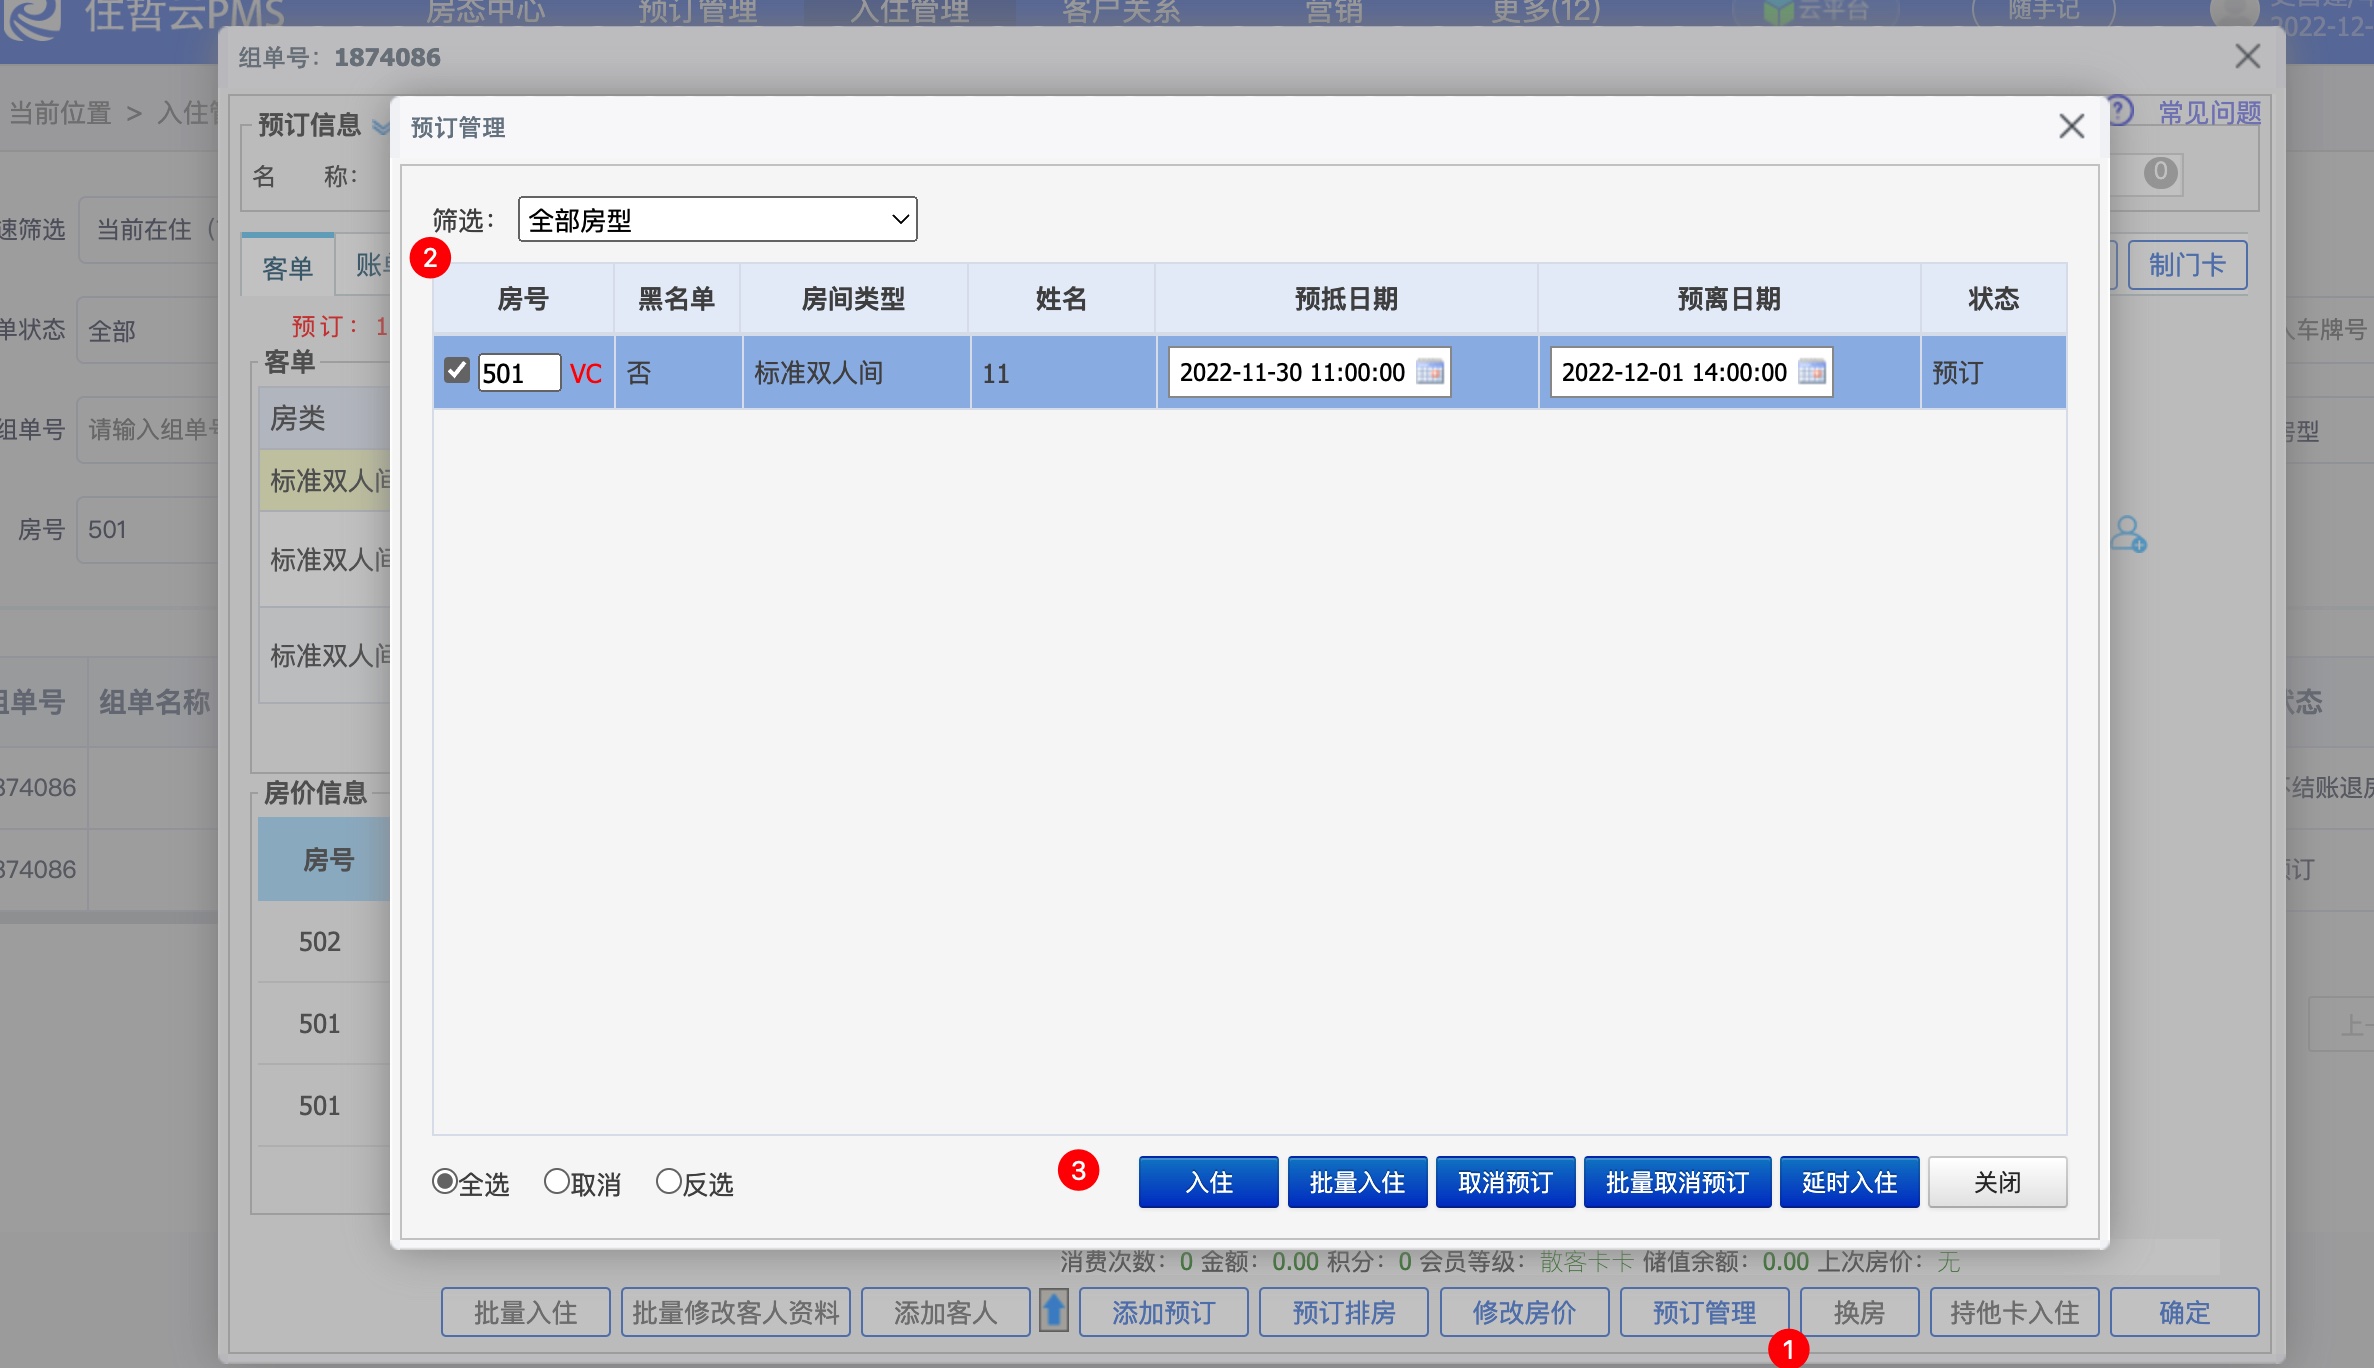Open 营销 in the top navigation
Screen dimensions: 2374x1368
[x=1334, y=12]
